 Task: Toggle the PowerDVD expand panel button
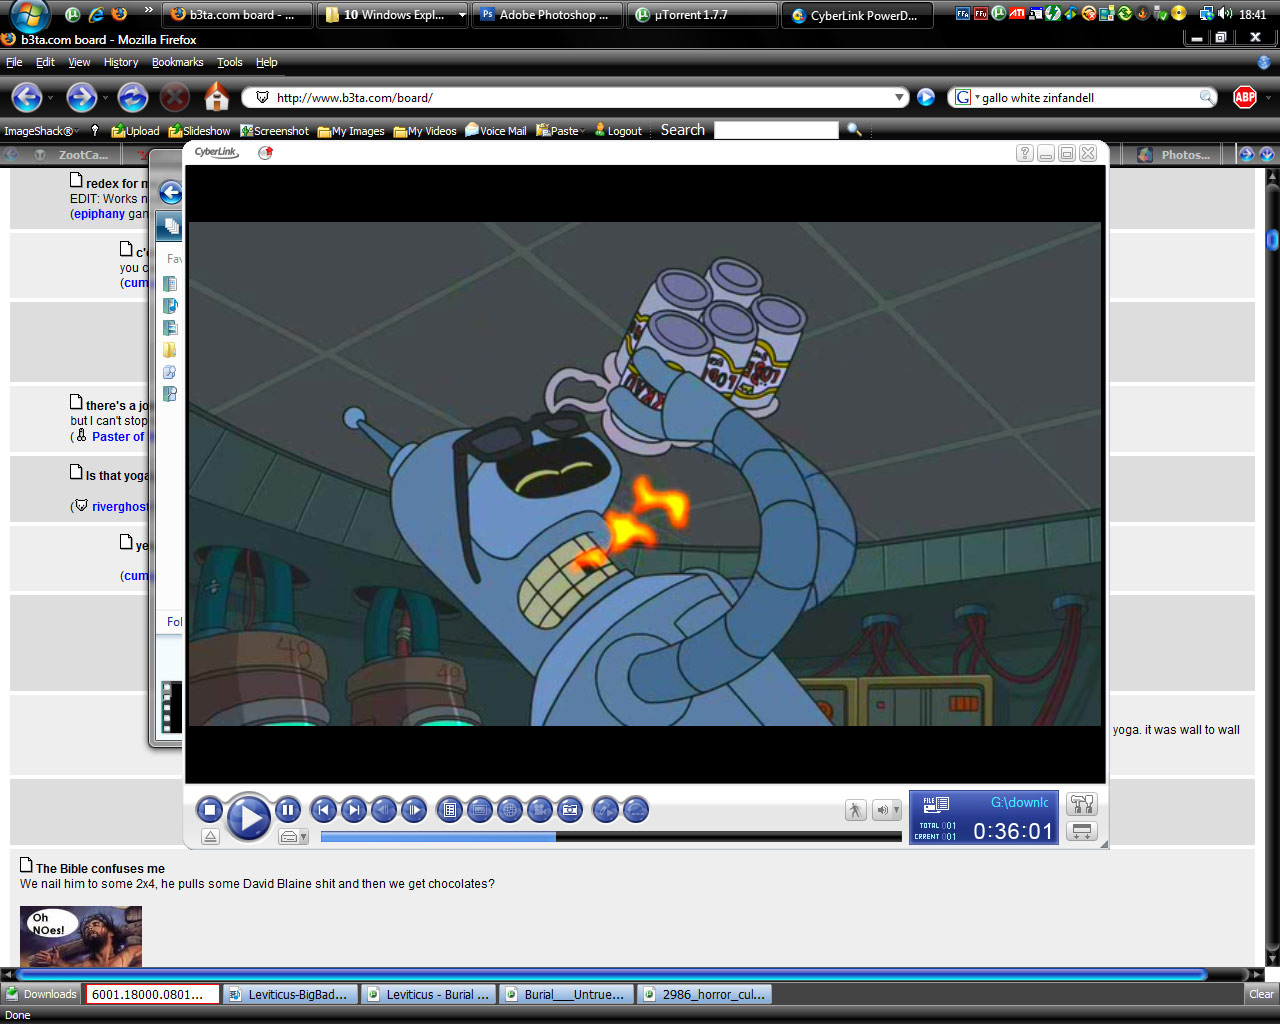click(x=1082, y=832)
